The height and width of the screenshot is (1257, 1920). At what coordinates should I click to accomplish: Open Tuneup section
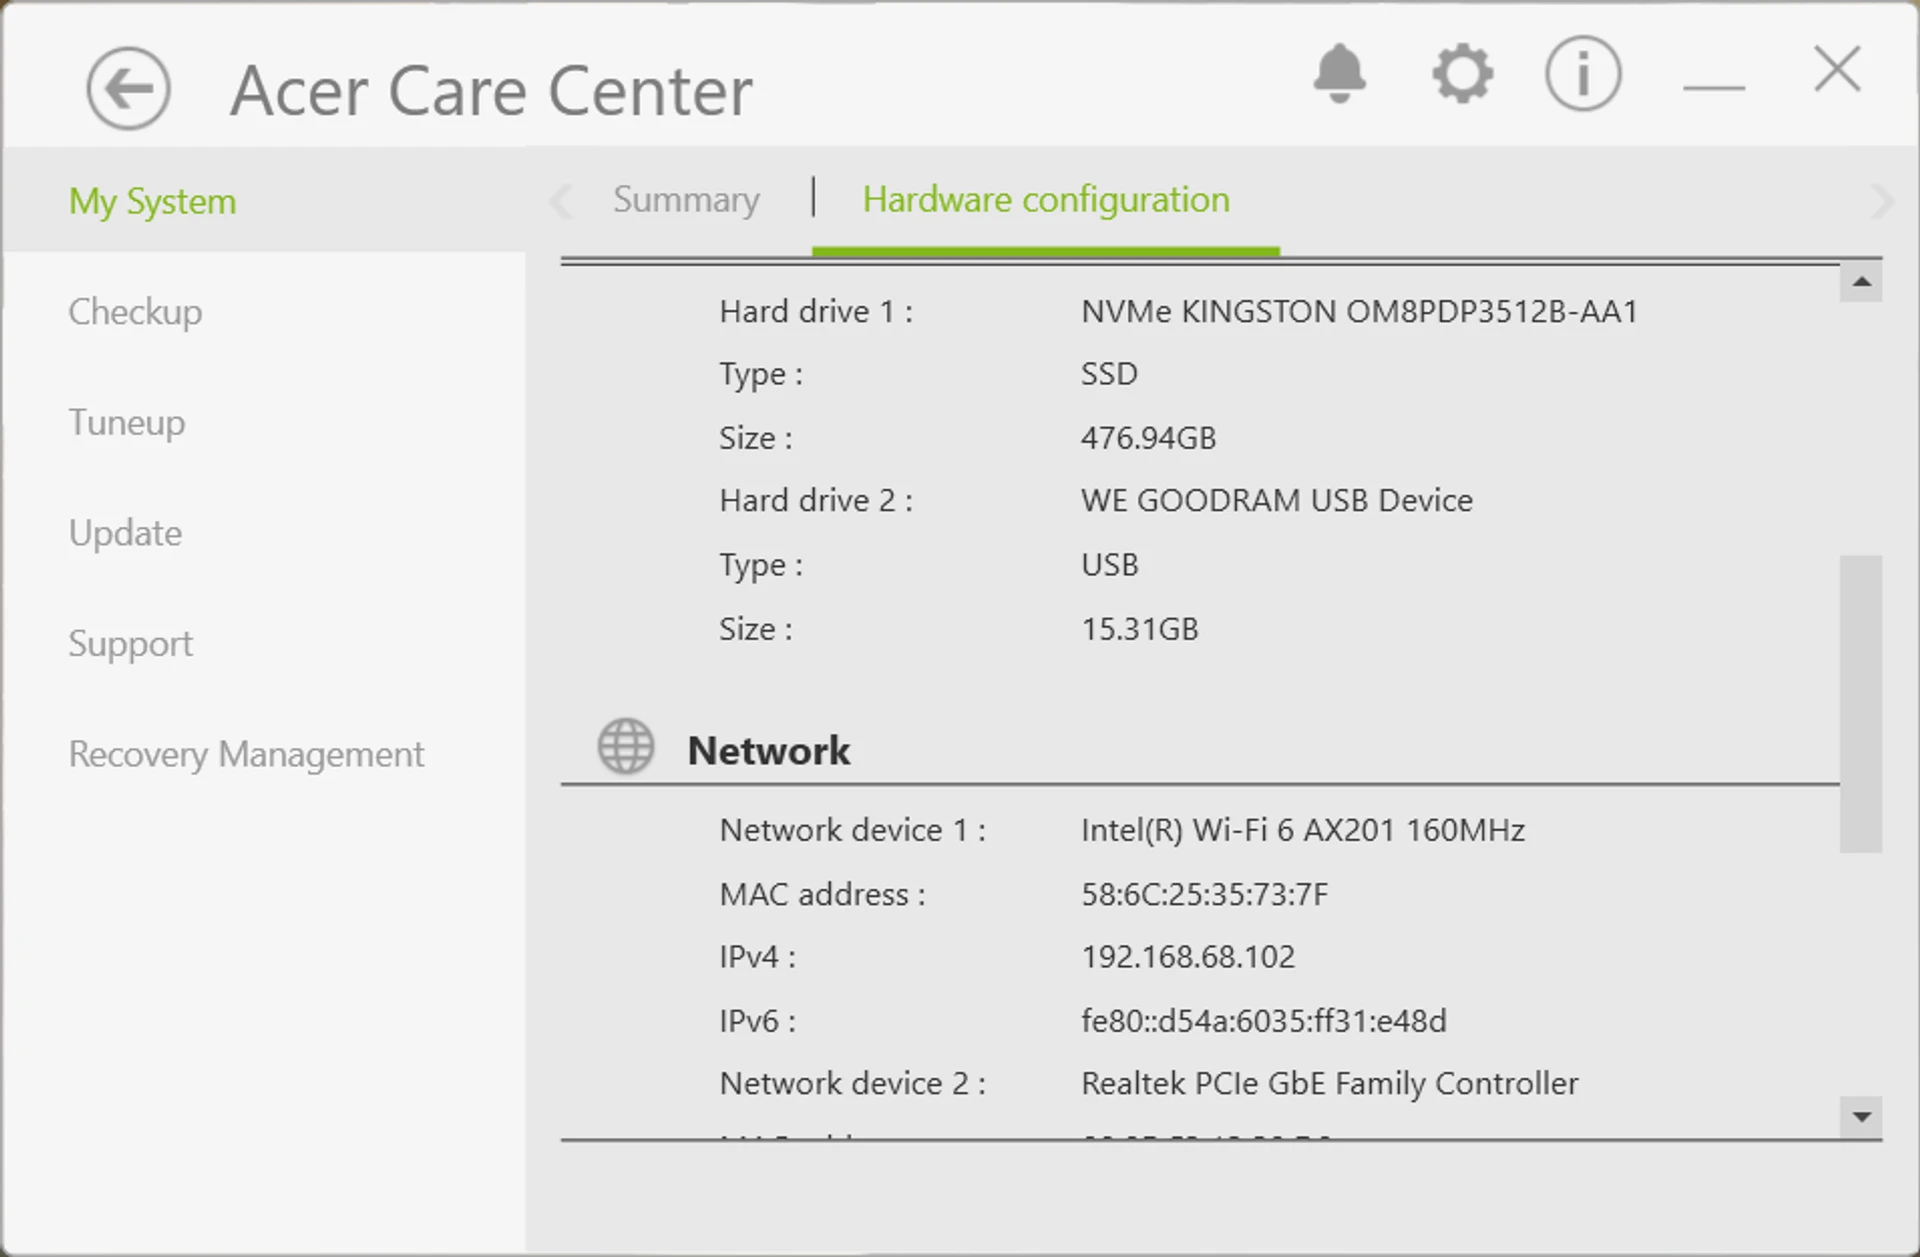[126, 422]
